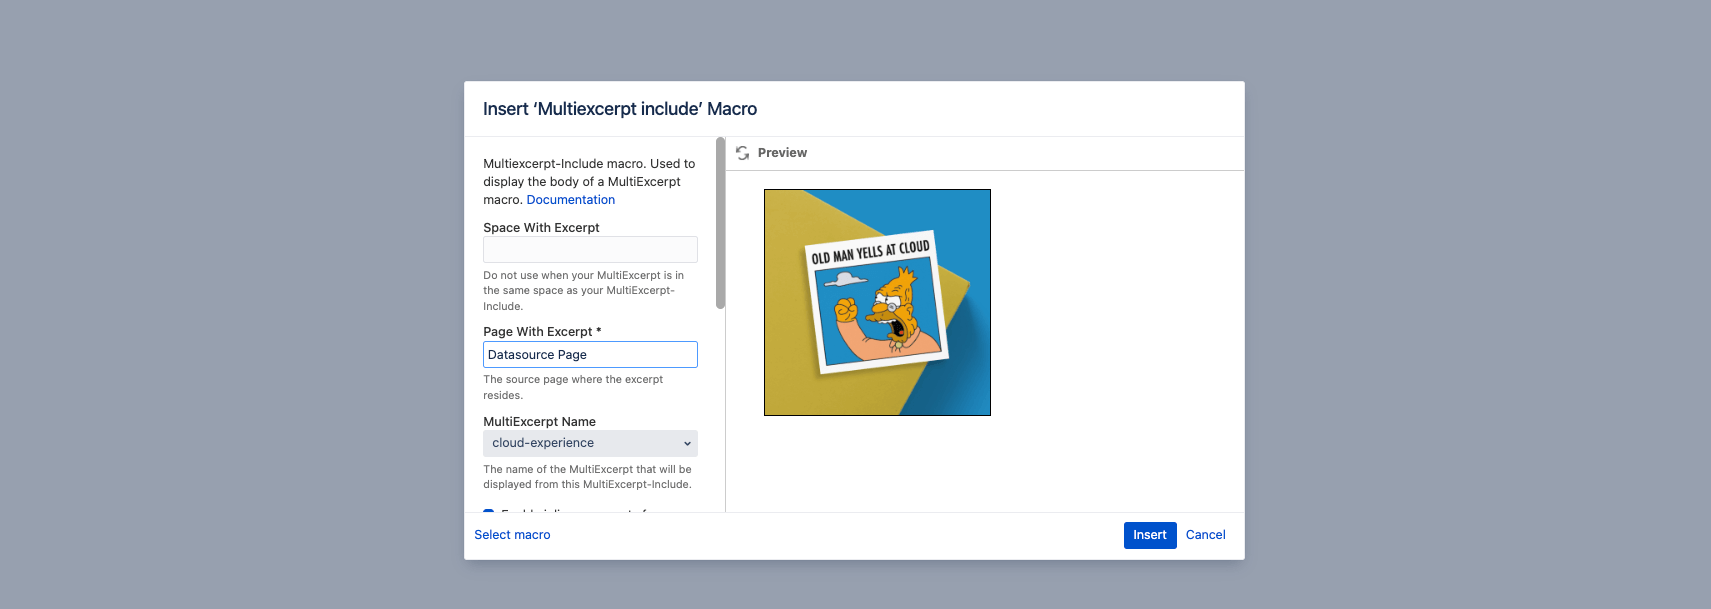This screenshot has height=609, width=1711.
Task: Click the MultiExcerpt Name label
Action: 539,422
